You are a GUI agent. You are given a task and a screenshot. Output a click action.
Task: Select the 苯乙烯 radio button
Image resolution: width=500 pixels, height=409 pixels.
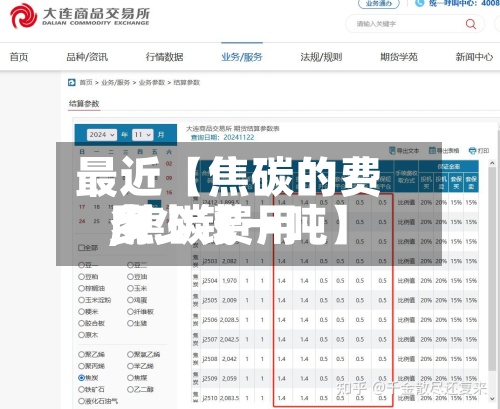pyautogui.click(x=130, y=366)
